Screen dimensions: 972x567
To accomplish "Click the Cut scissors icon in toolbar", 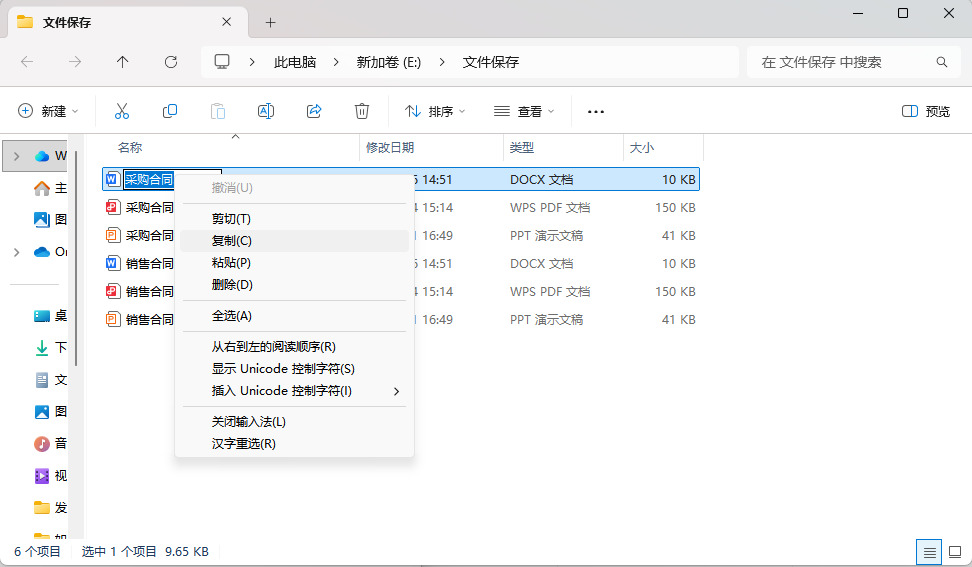I will click(x=122, y=111).
